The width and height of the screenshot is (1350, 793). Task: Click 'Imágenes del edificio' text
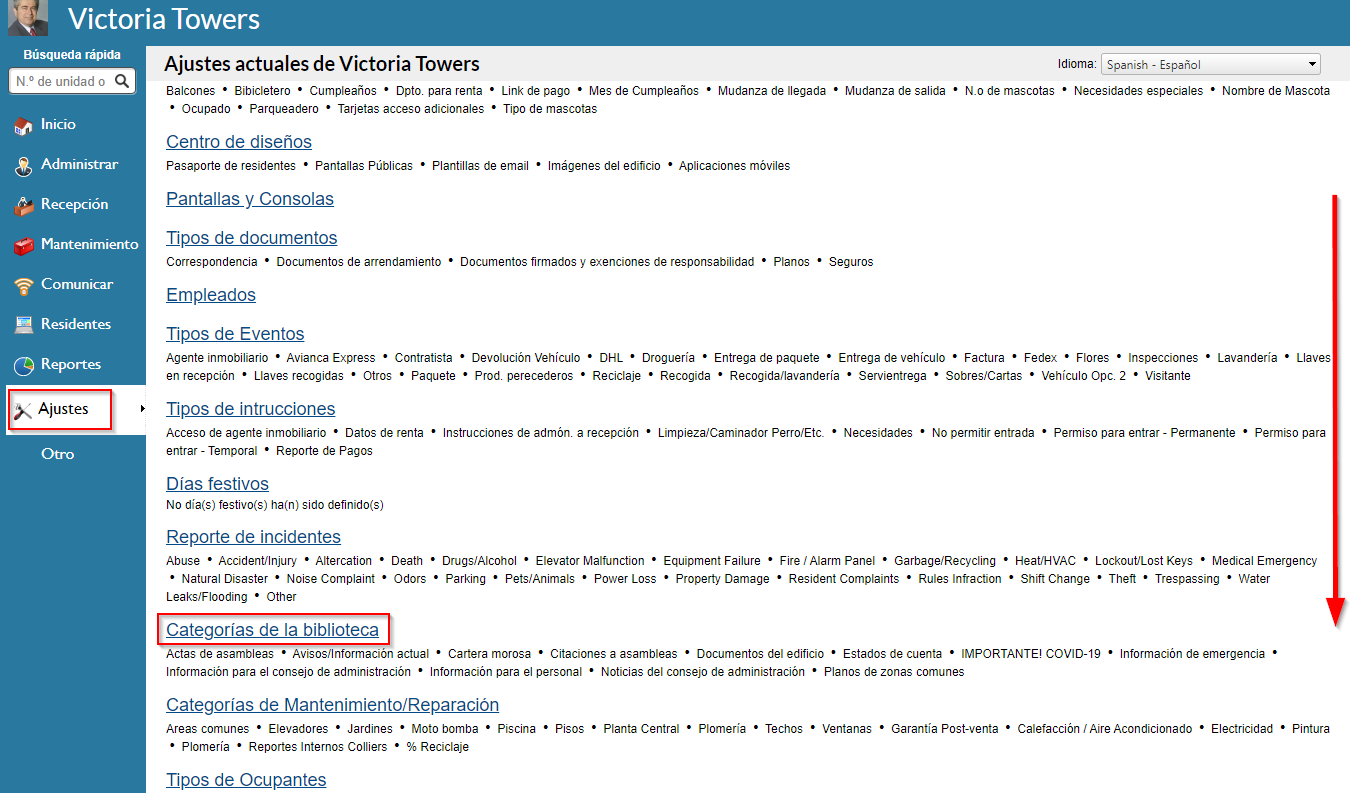pyautogui.click(x=604, y=166)
